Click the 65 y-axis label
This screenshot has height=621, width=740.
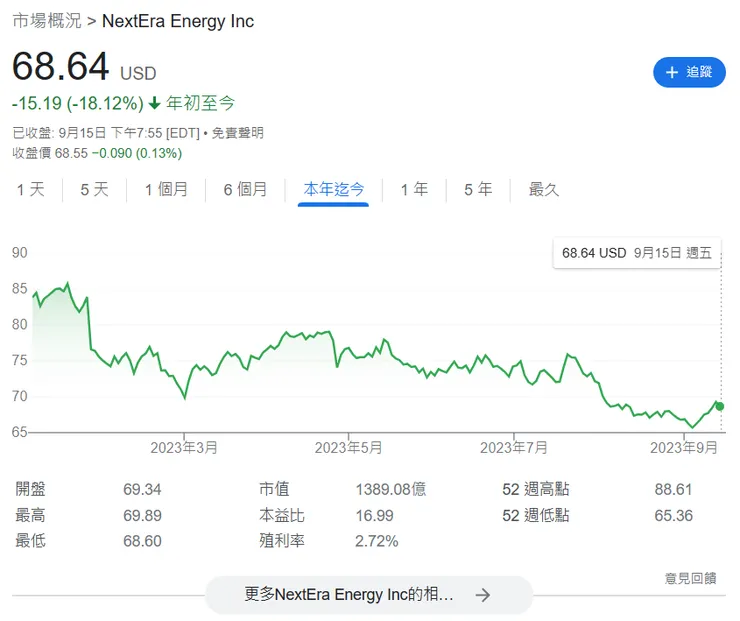coord(20,432)
